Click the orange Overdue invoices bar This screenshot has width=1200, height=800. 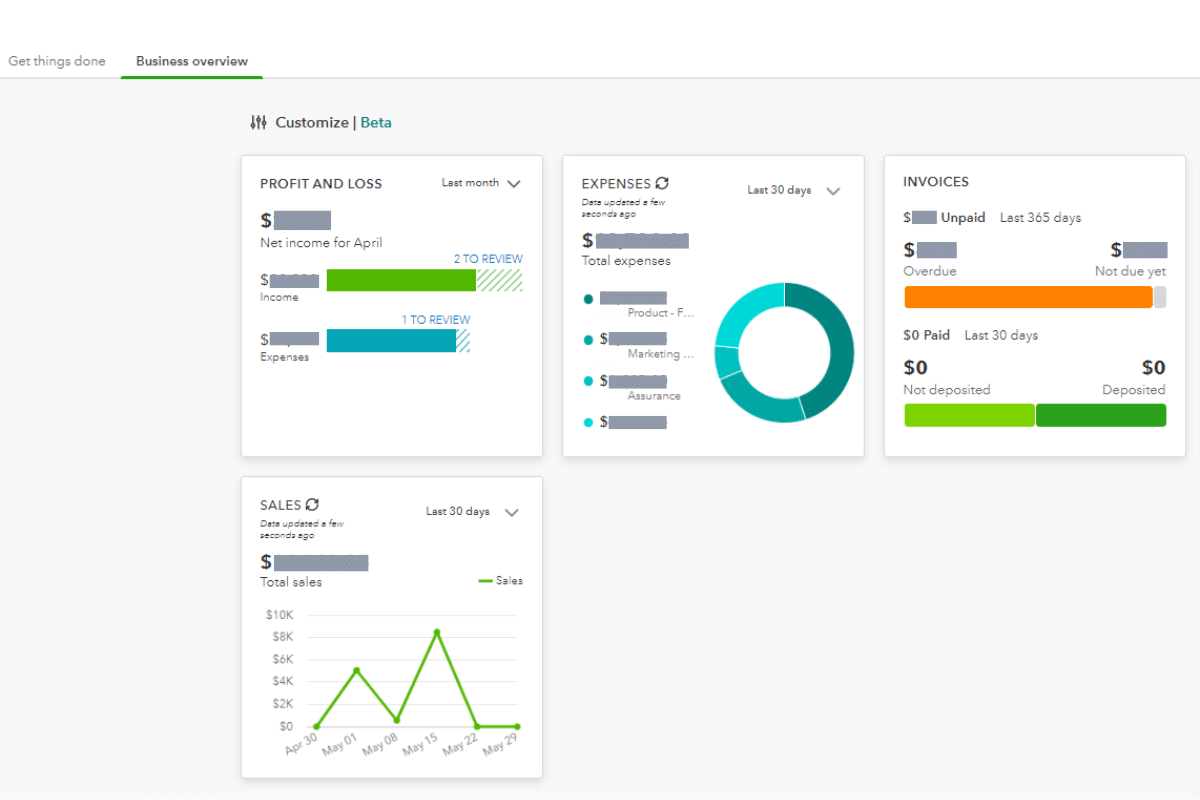(x=1030, y=296)
